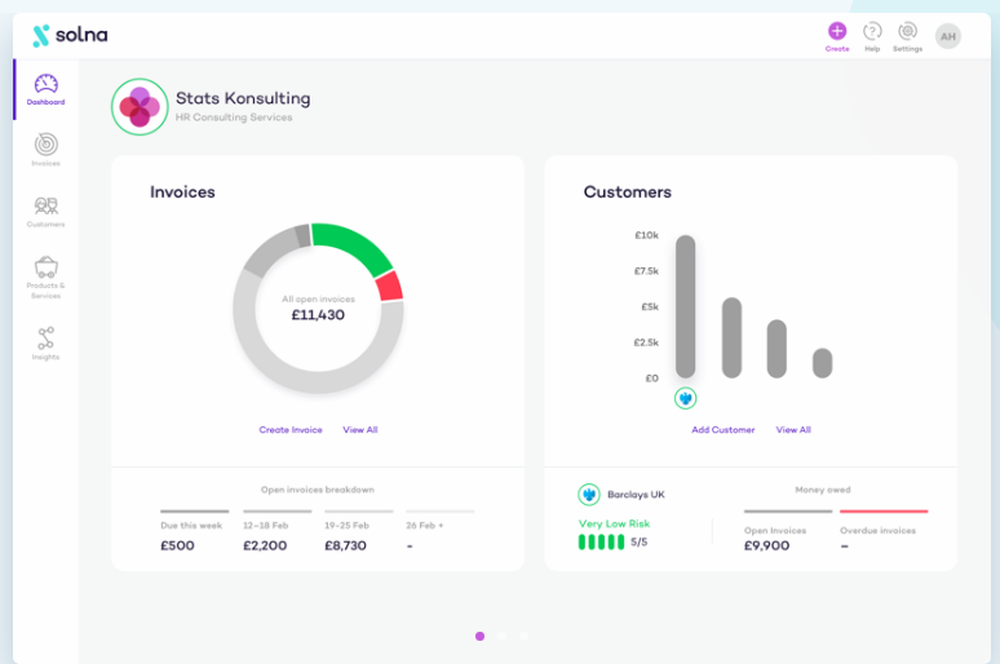The width and height of the screenshot is (1000, 664).
Task: Go to the second carousel page dot
Action: (502, 636)
